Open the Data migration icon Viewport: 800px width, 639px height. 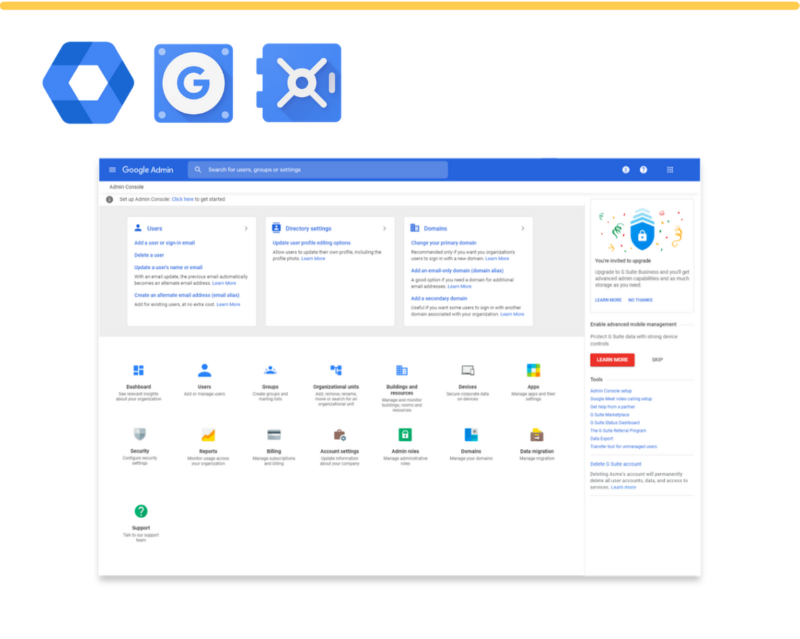pyautogui.click(x=537, y=435)
